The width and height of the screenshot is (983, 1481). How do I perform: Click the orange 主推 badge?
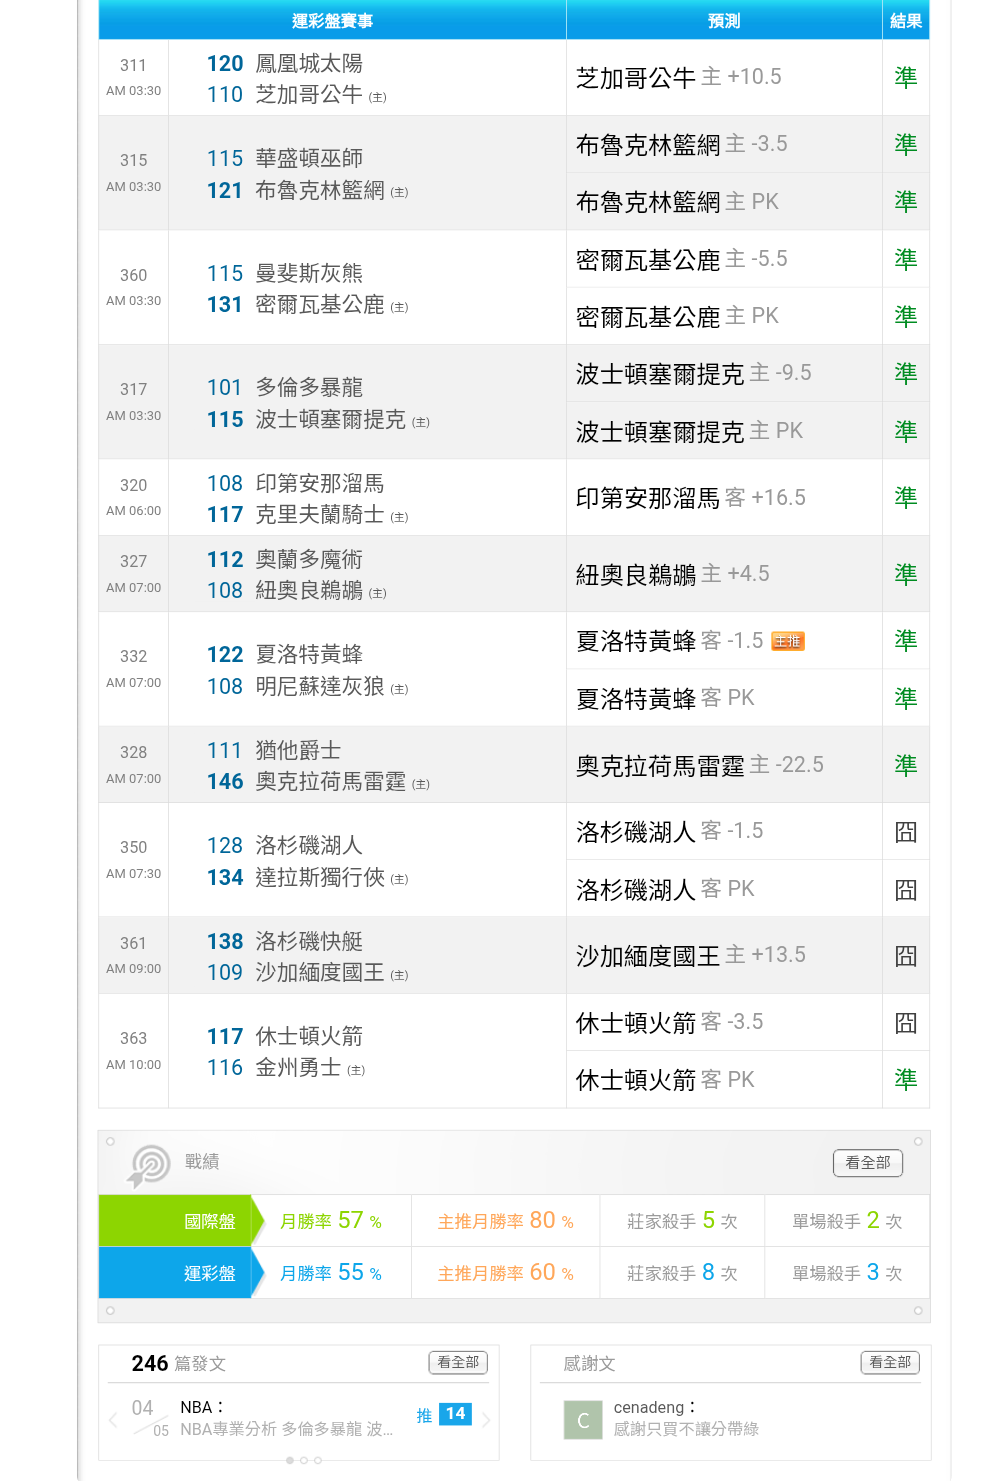pos(788,641)
